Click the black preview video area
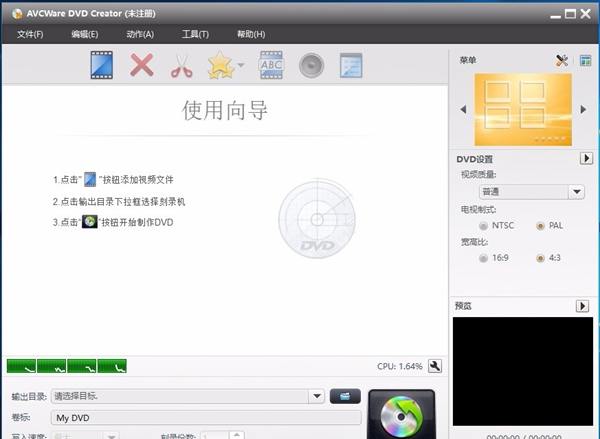 (523, 371)
